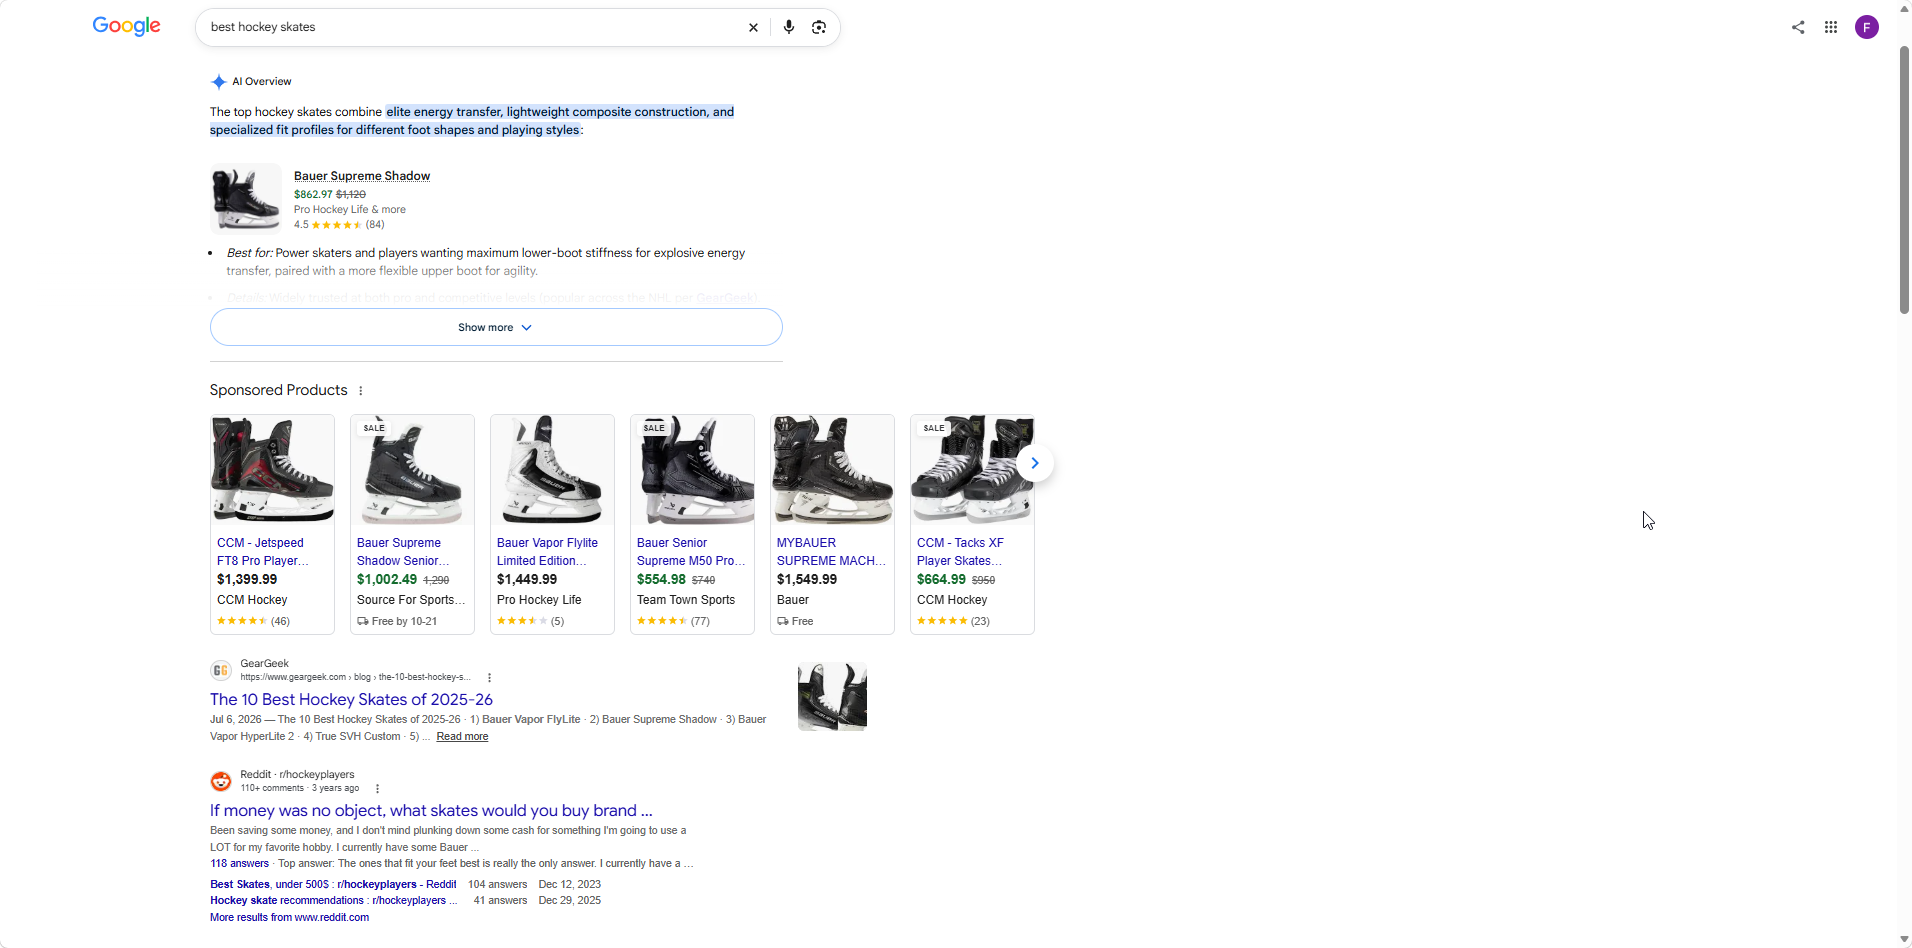The height and width of the screenshot is (948, 1912).
Task: Clear the search box with the X icon
Action: coord(753,27)
